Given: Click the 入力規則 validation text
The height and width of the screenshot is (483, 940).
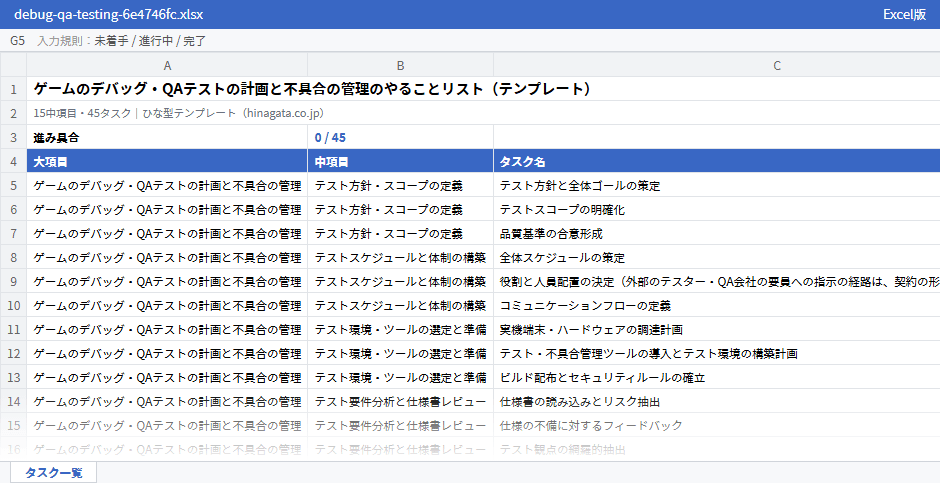Looking at the screenshot, I should click(x=122, y=41).
